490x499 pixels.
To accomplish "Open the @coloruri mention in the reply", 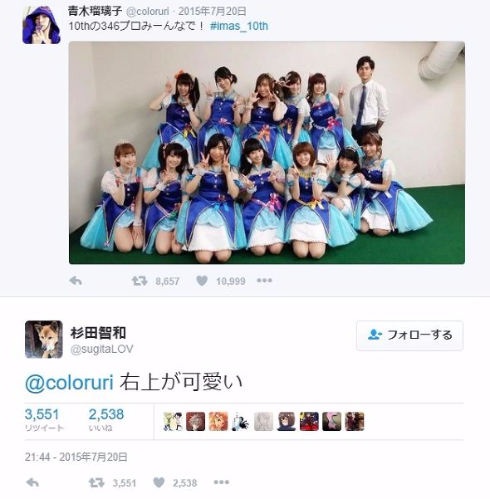I will pos(69,382).
